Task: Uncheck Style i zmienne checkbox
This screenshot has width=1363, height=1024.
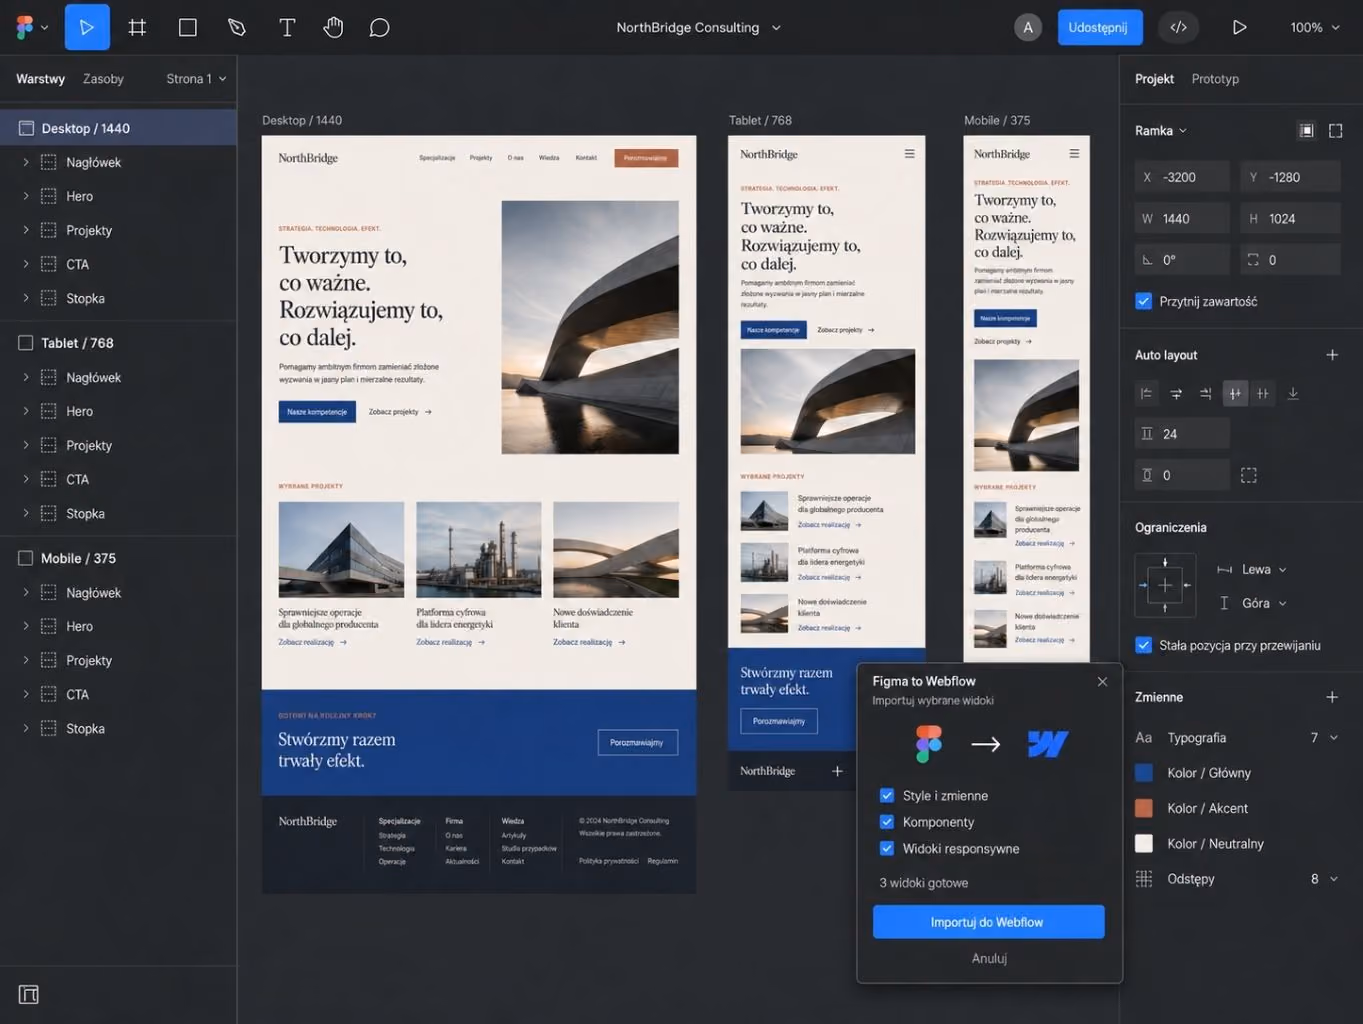Action: coord(886,796)
